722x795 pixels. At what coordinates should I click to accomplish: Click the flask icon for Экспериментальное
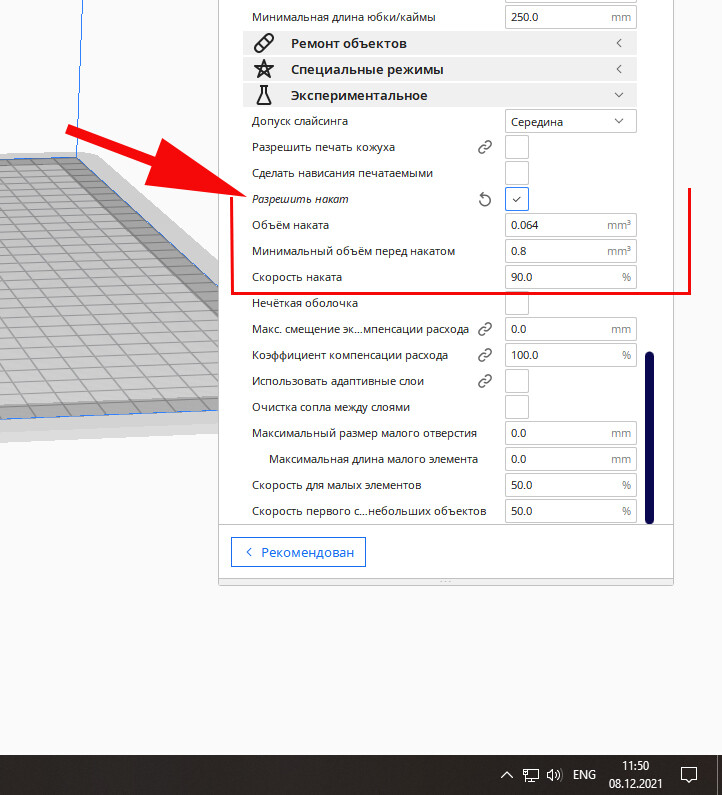coord(264,95)
